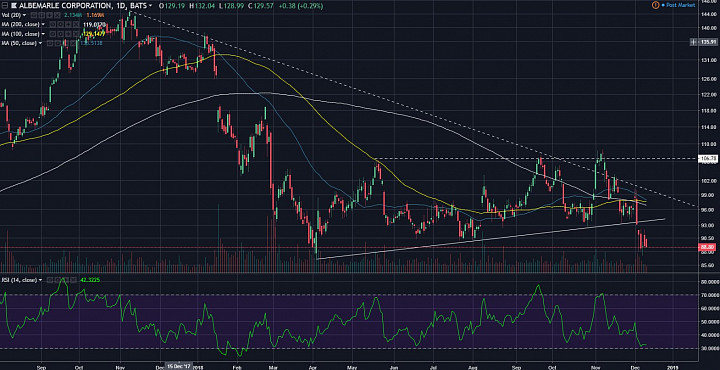Viewport: 720px width, 370px height.
Task: Expand the RSI (14, close) dropdown arrow
Action: [40, 280]
